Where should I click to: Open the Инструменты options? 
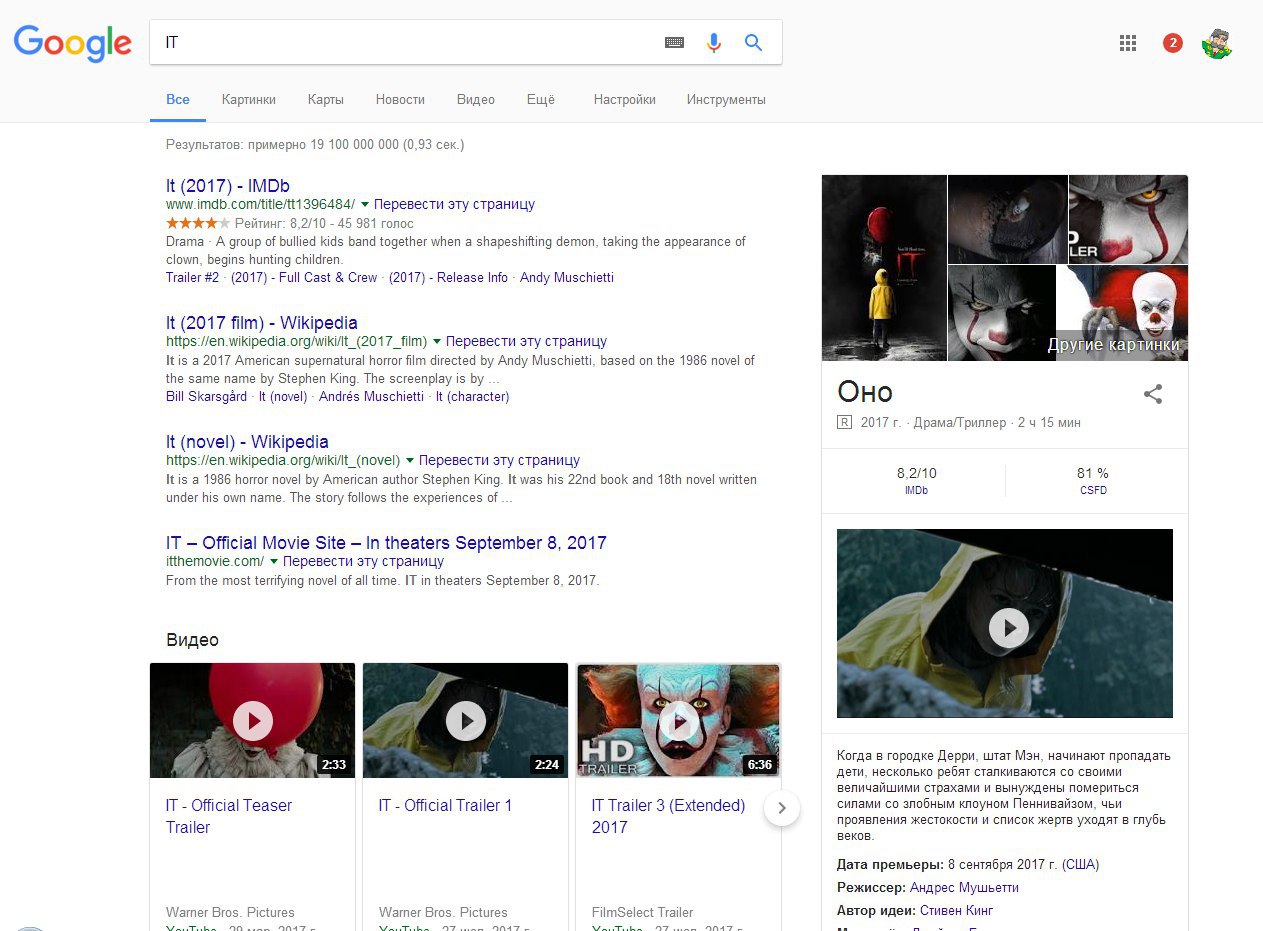(x=726, y=100)
